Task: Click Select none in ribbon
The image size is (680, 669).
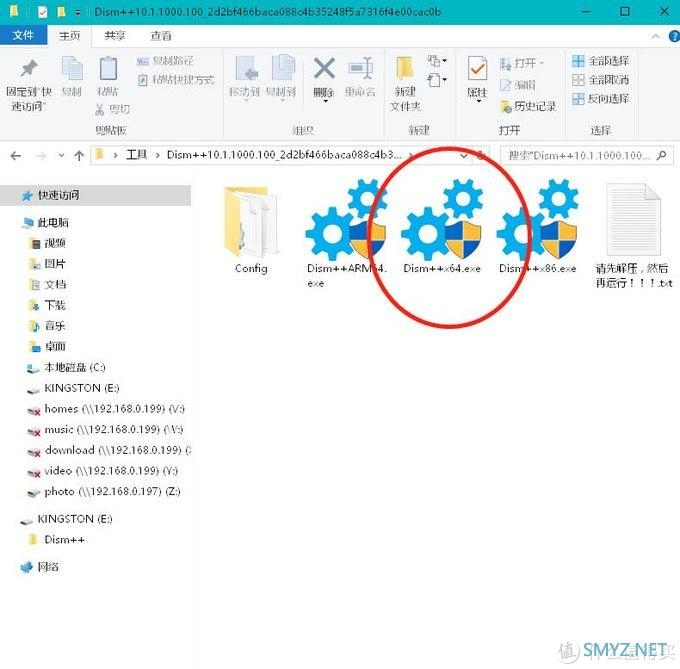Action: pyautogui.click(x=601, y=80)
